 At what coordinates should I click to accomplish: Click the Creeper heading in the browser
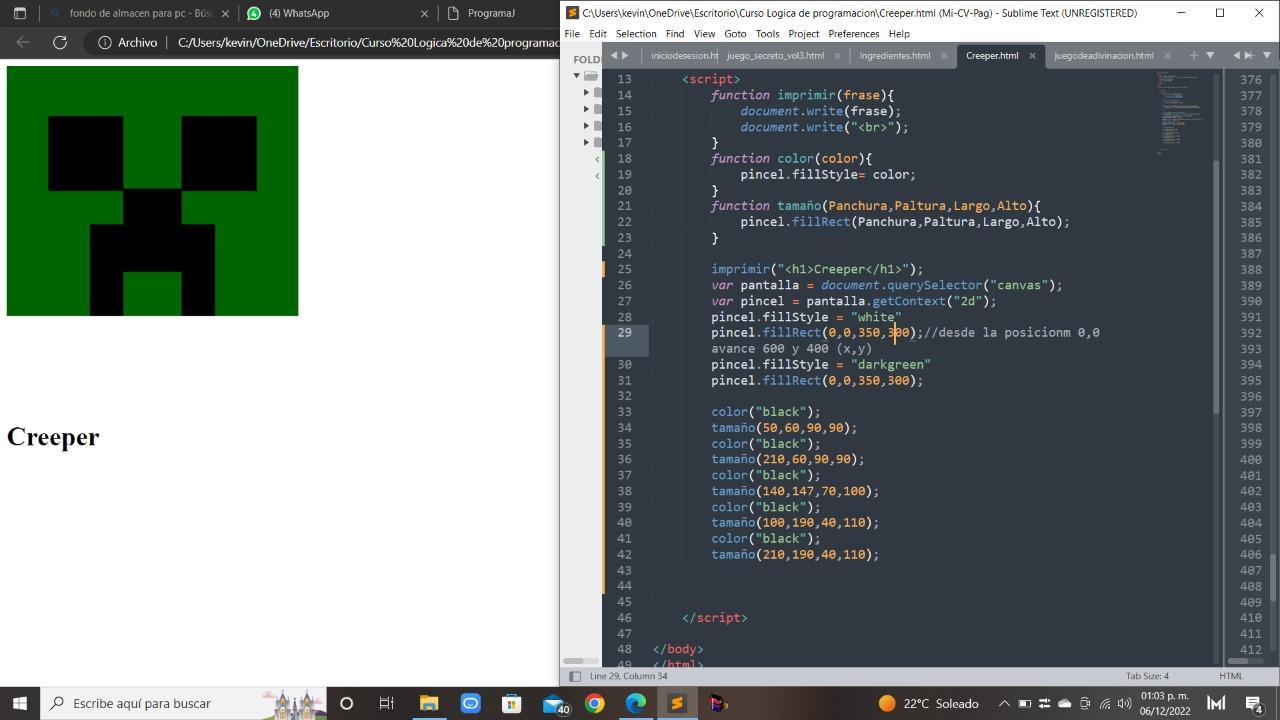click(53, 437)
